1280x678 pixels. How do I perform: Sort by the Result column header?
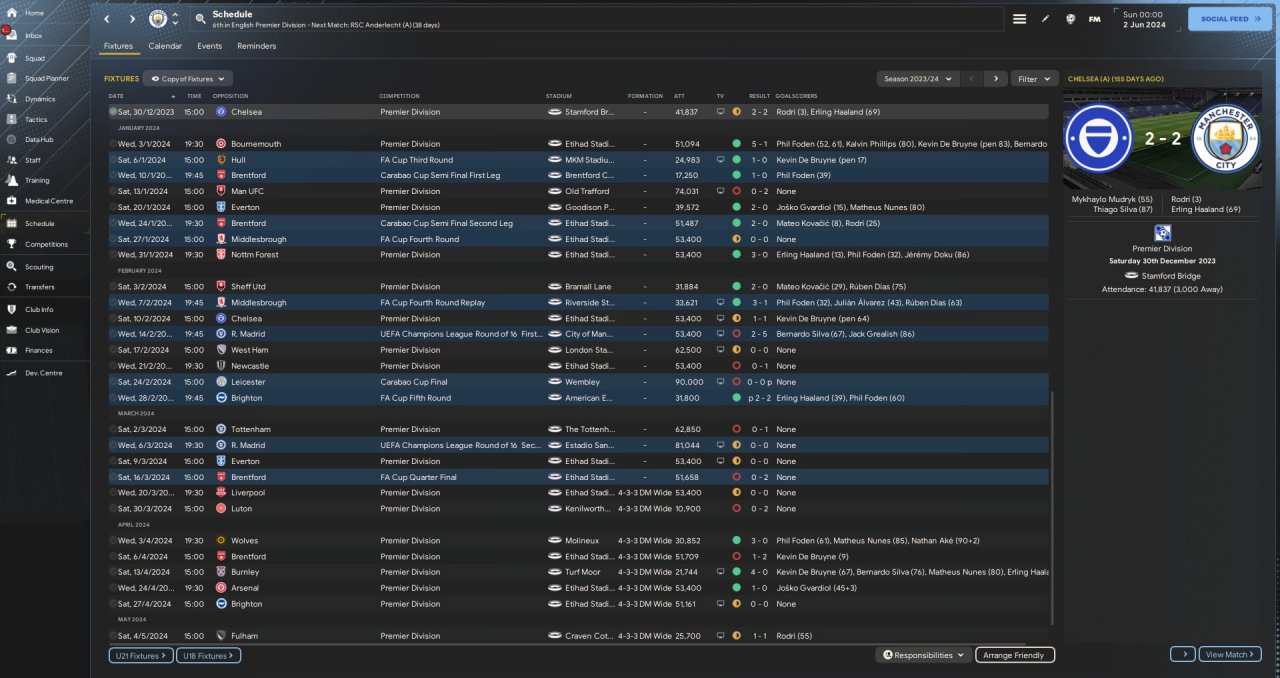point(760,96)
